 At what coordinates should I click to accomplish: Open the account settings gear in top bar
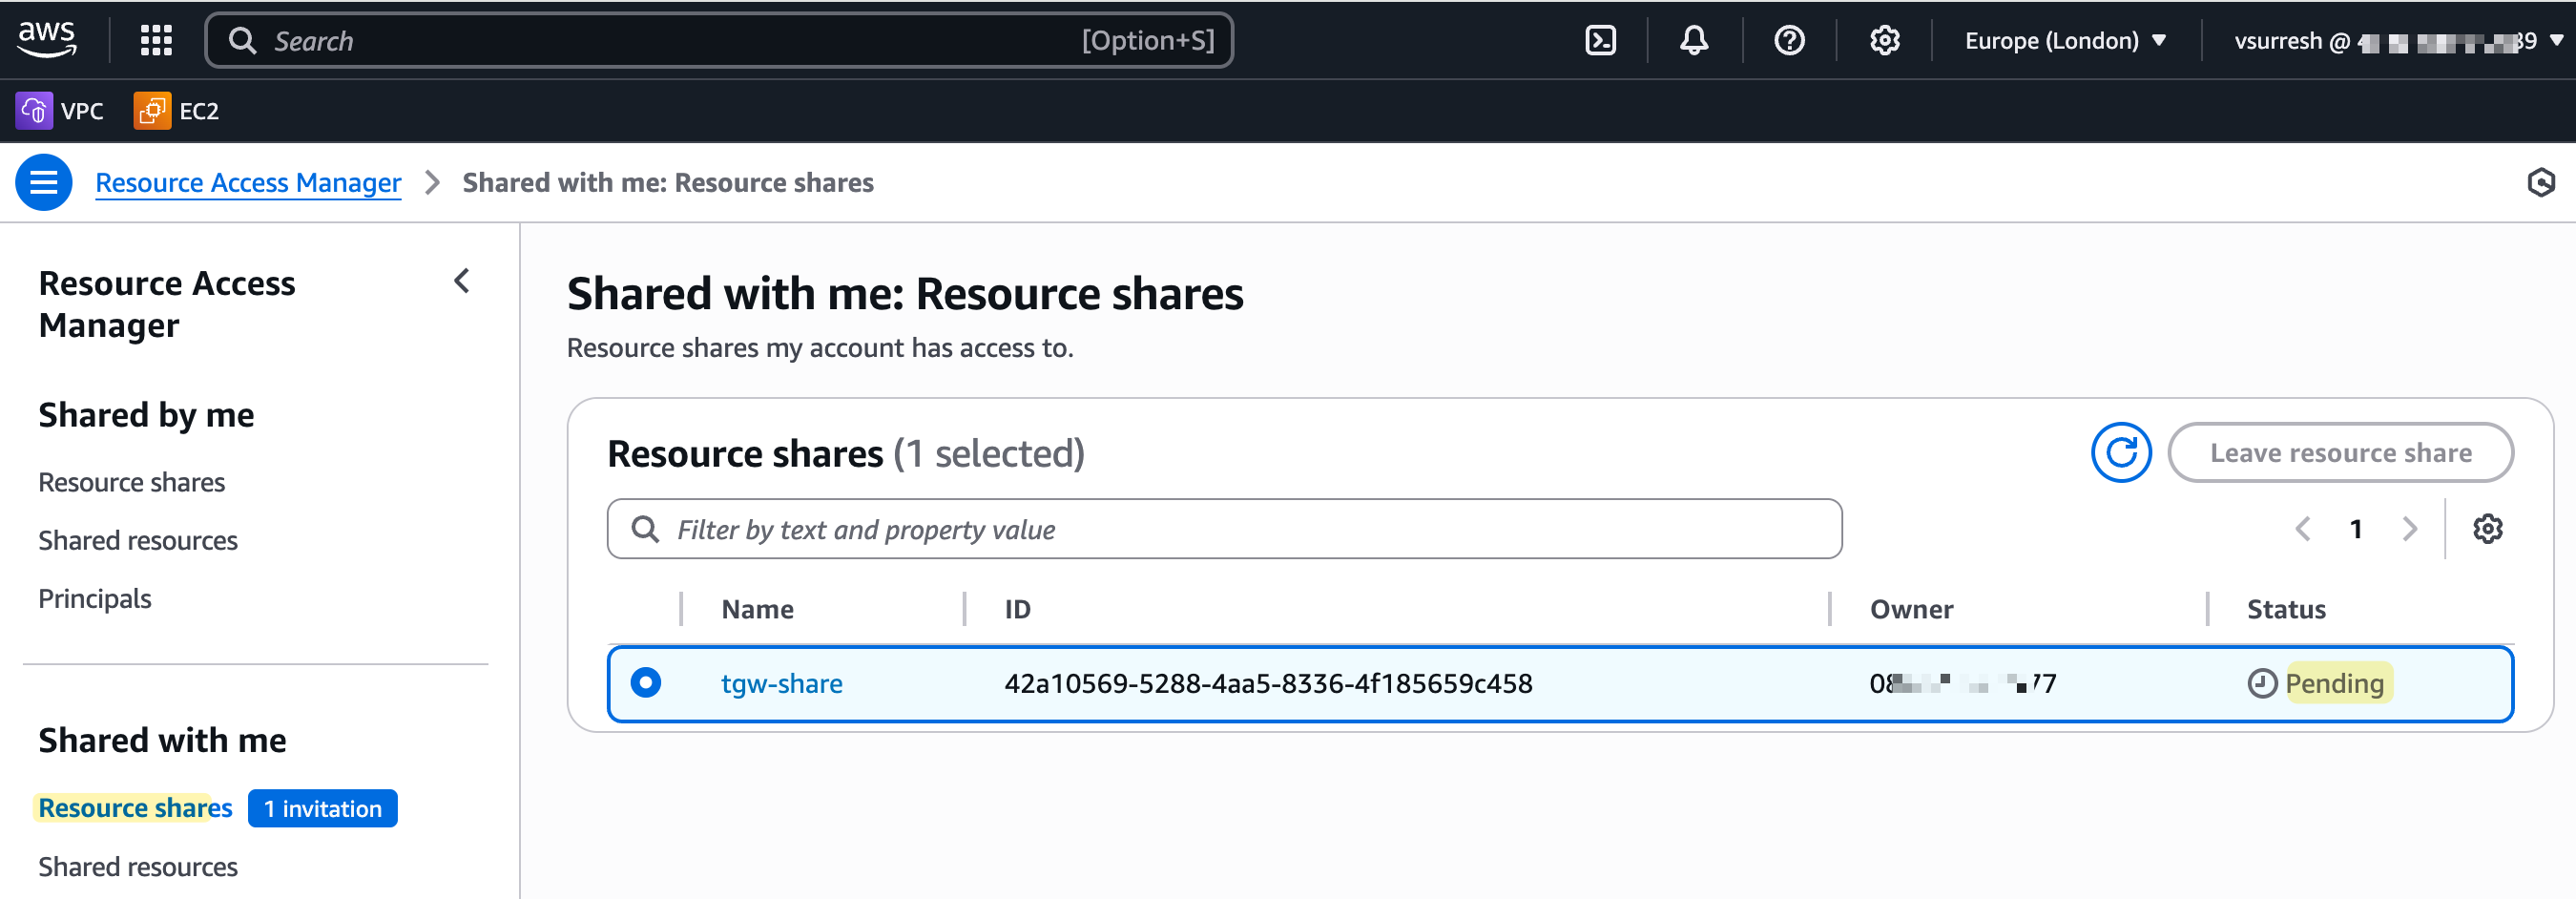tap(1884, 40)
